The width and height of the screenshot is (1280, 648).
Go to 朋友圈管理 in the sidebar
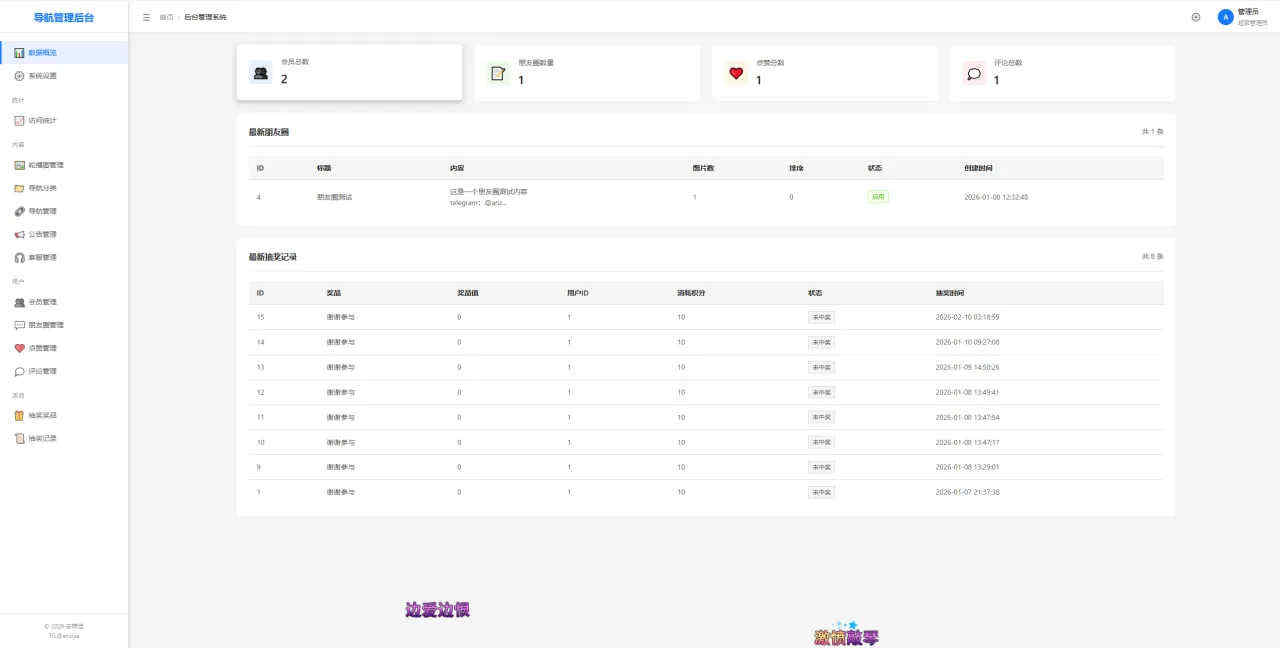coord(45,325)
